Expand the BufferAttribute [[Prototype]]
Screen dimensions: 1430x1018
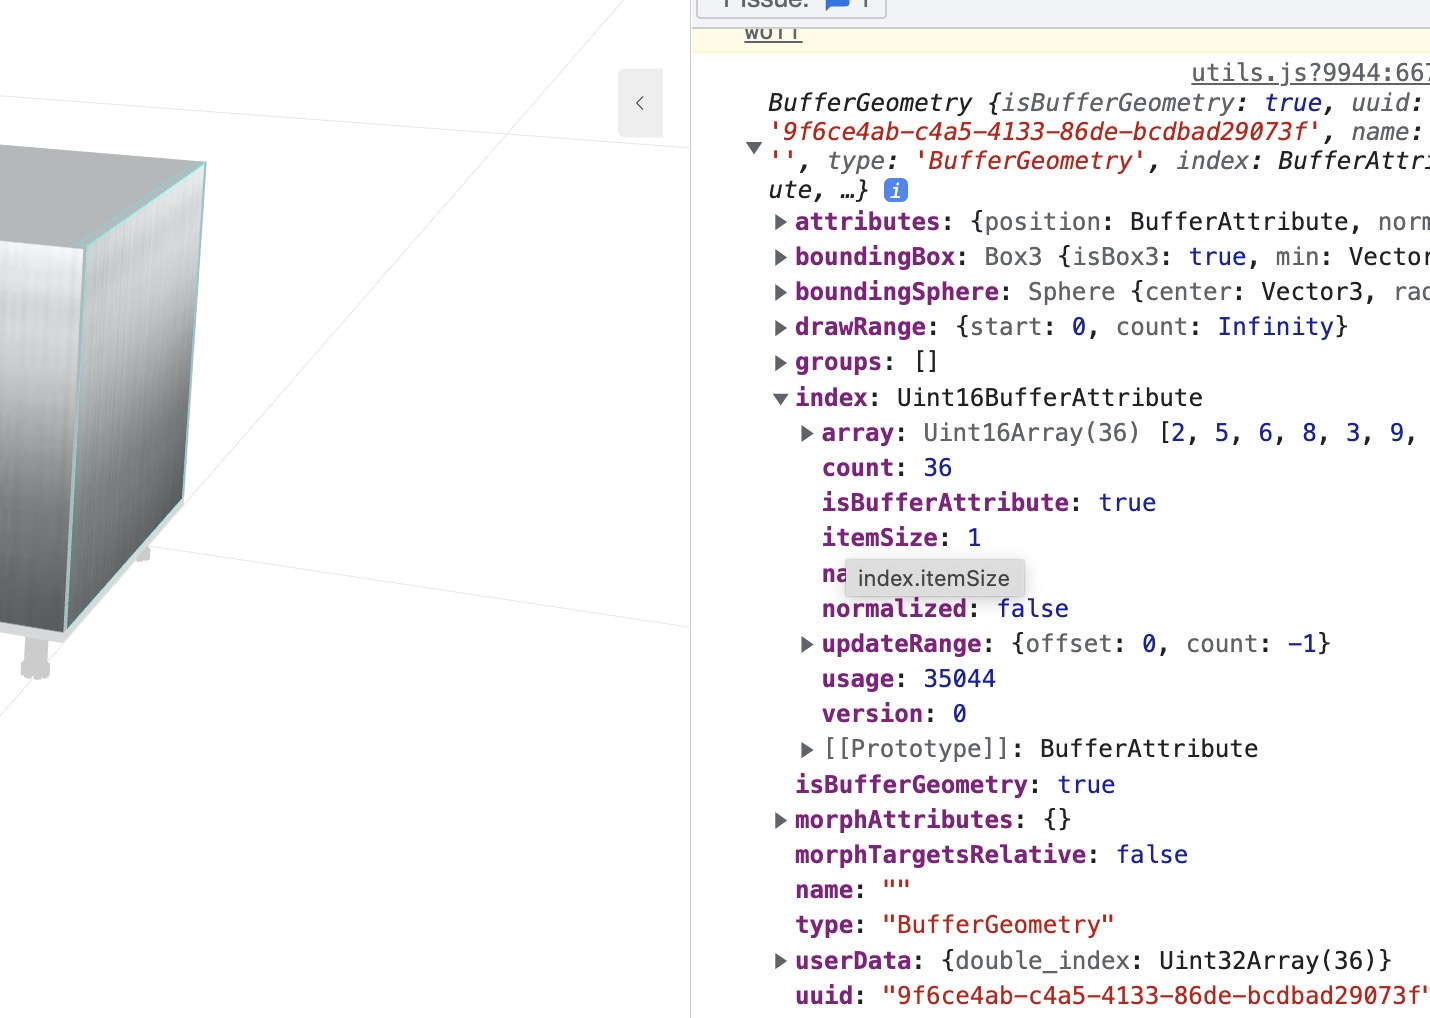click(x=807, y=748)
